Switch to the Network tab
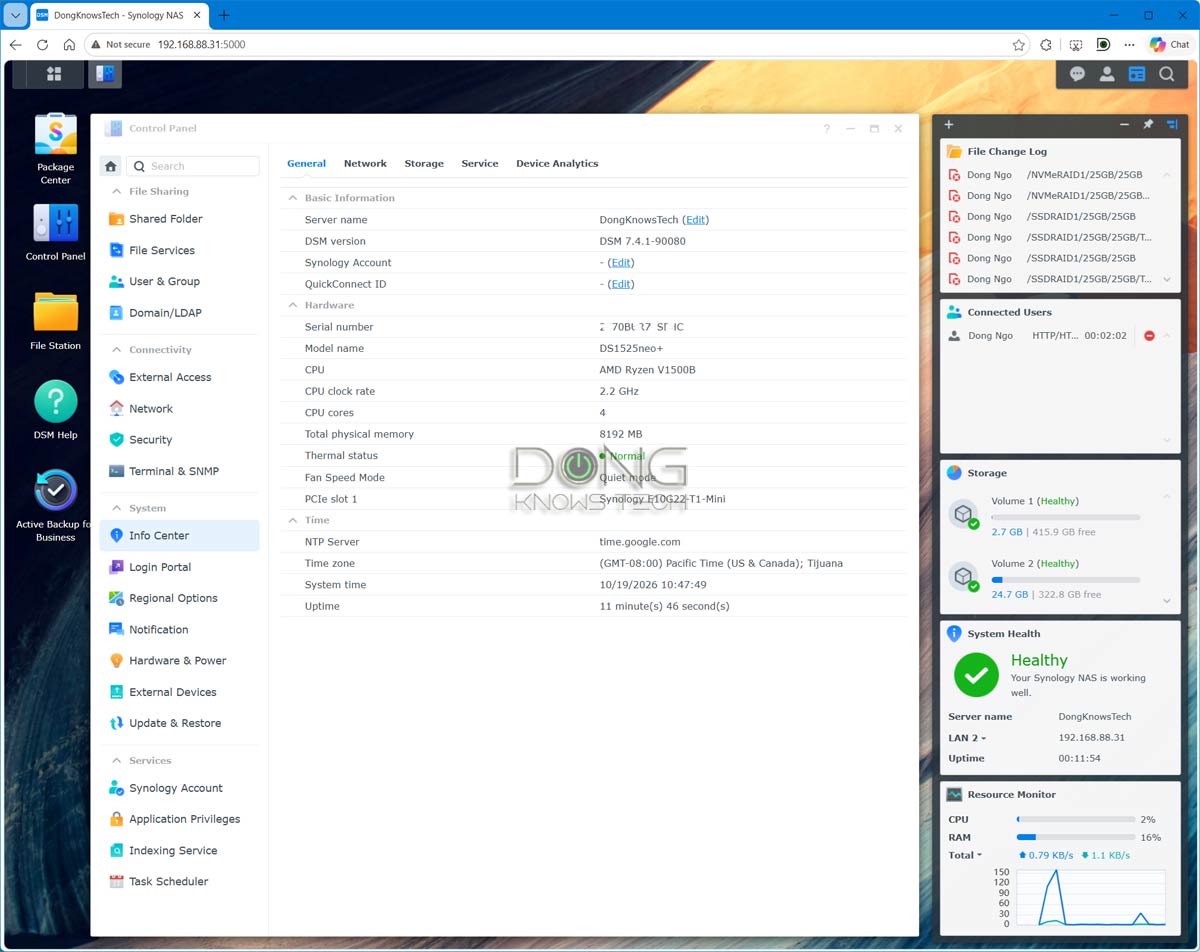Viewport: 1200px width, 952px height. (x=365, y=163)
